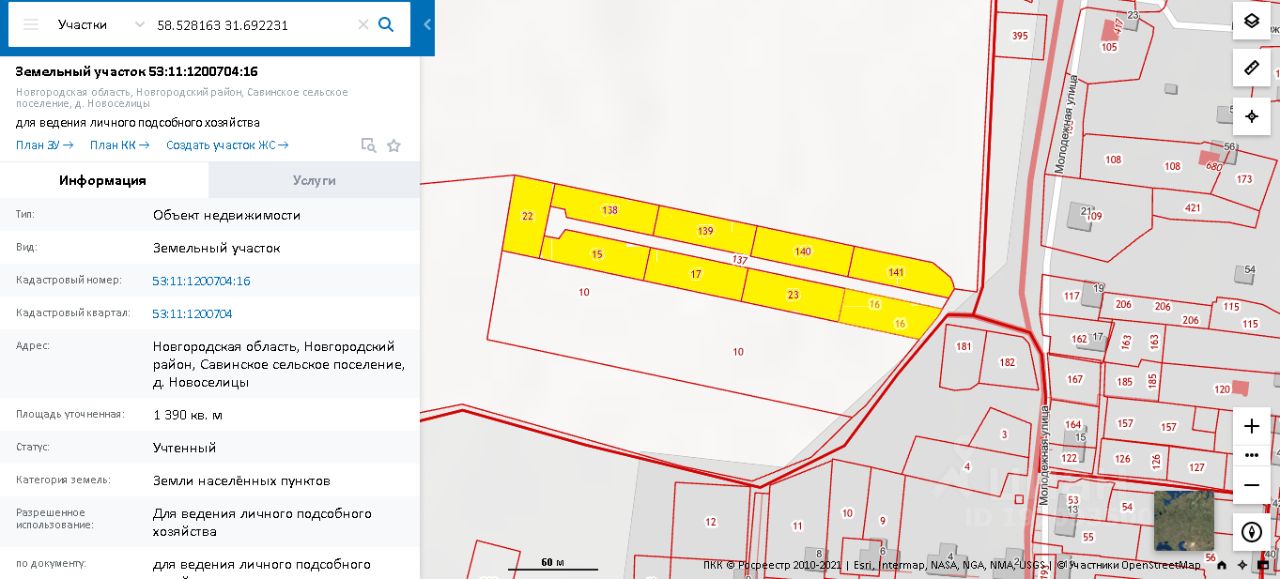Open cadastral quarter link 53:11:1200704

pyautogui.click(x=192, y=314)
